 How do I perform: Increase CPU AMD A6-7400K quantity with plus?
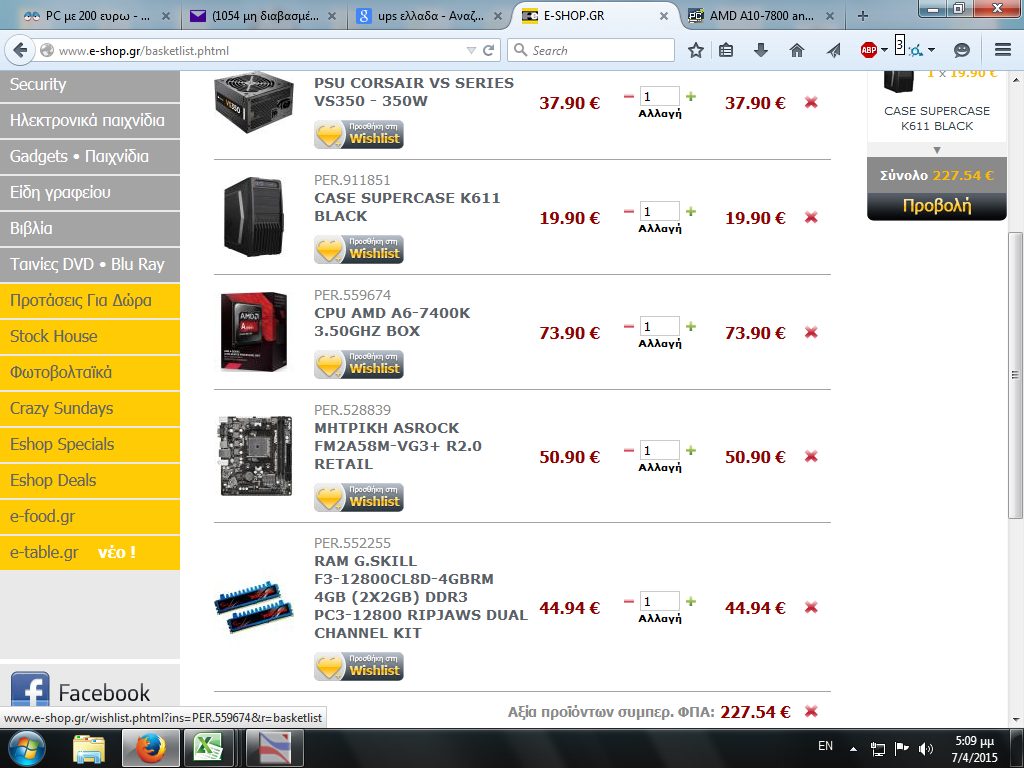click(x=691, y=327)
